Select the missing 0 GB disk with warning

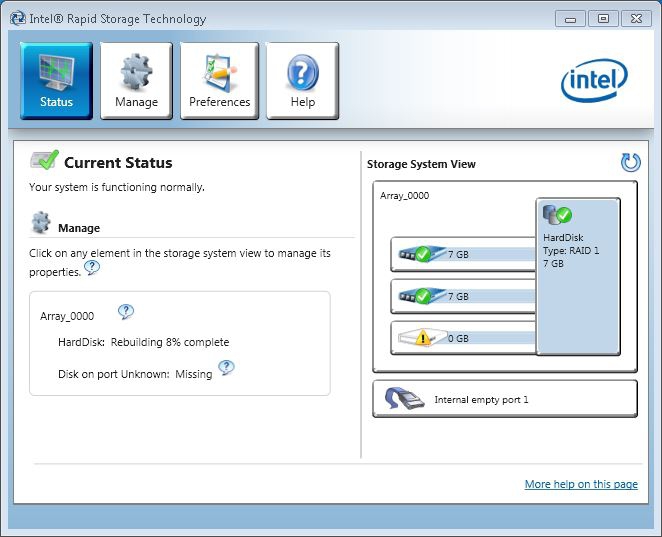pyautogui.click(x=463, y=338)
